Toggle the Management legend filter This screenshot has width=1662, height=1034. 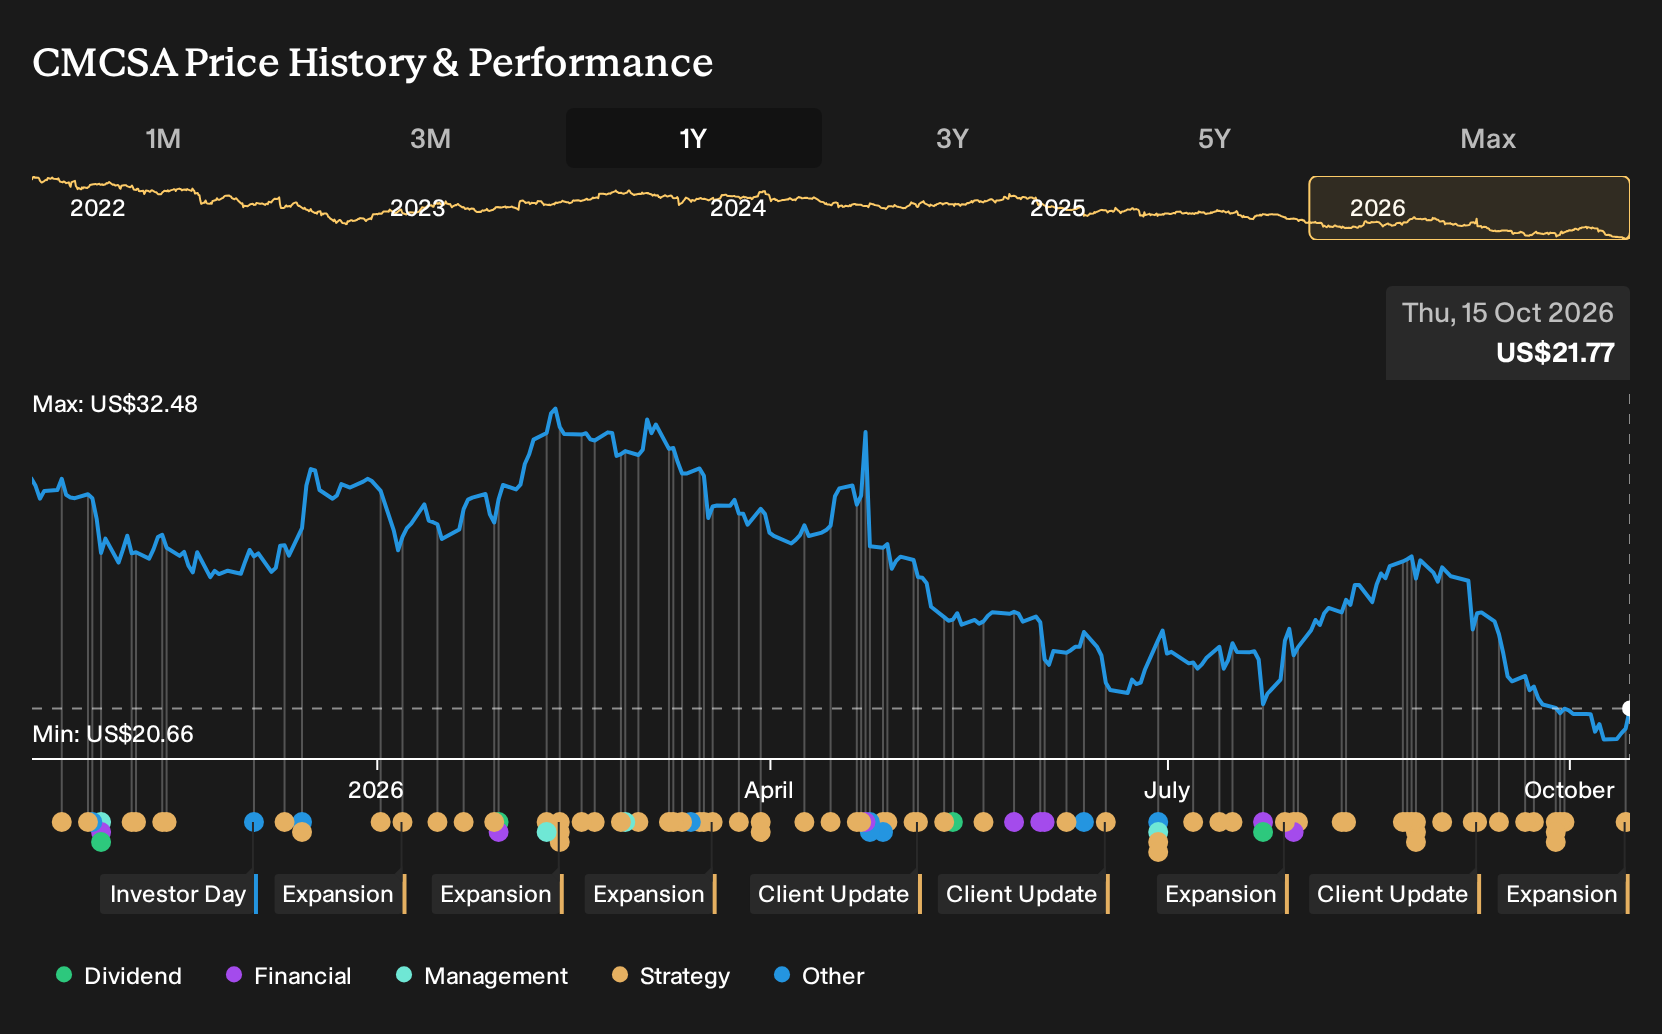[482, 976]
